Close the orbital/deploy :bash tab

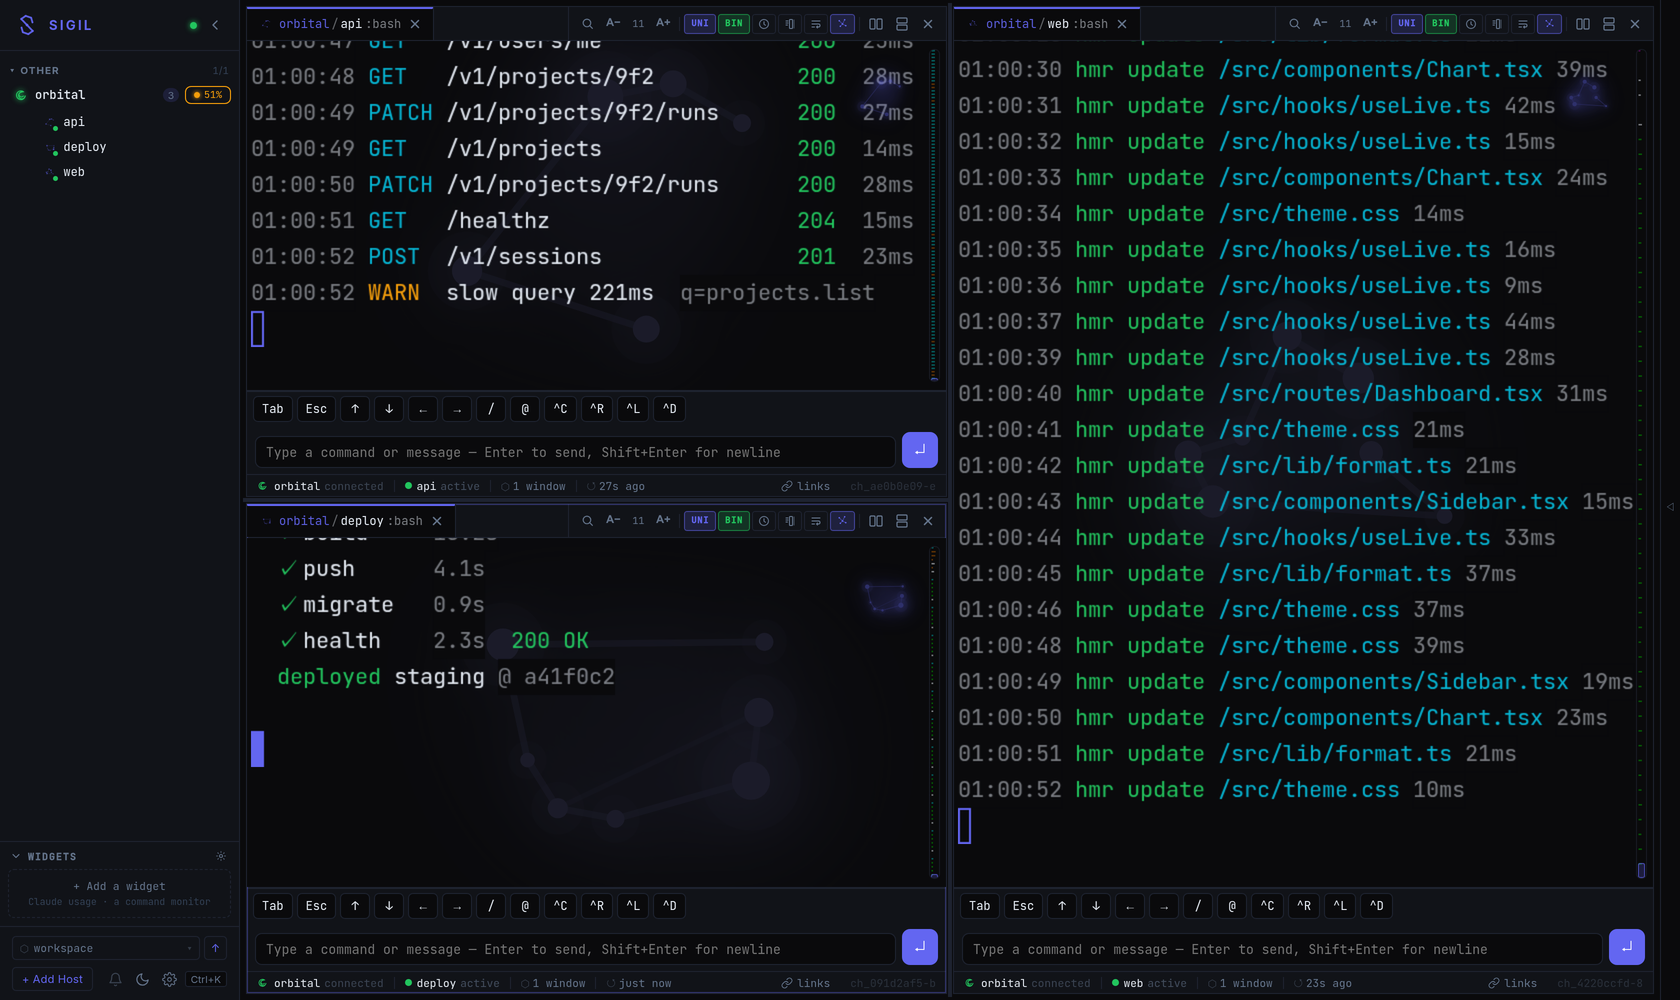pyautogui.click(x=437, y=521)
